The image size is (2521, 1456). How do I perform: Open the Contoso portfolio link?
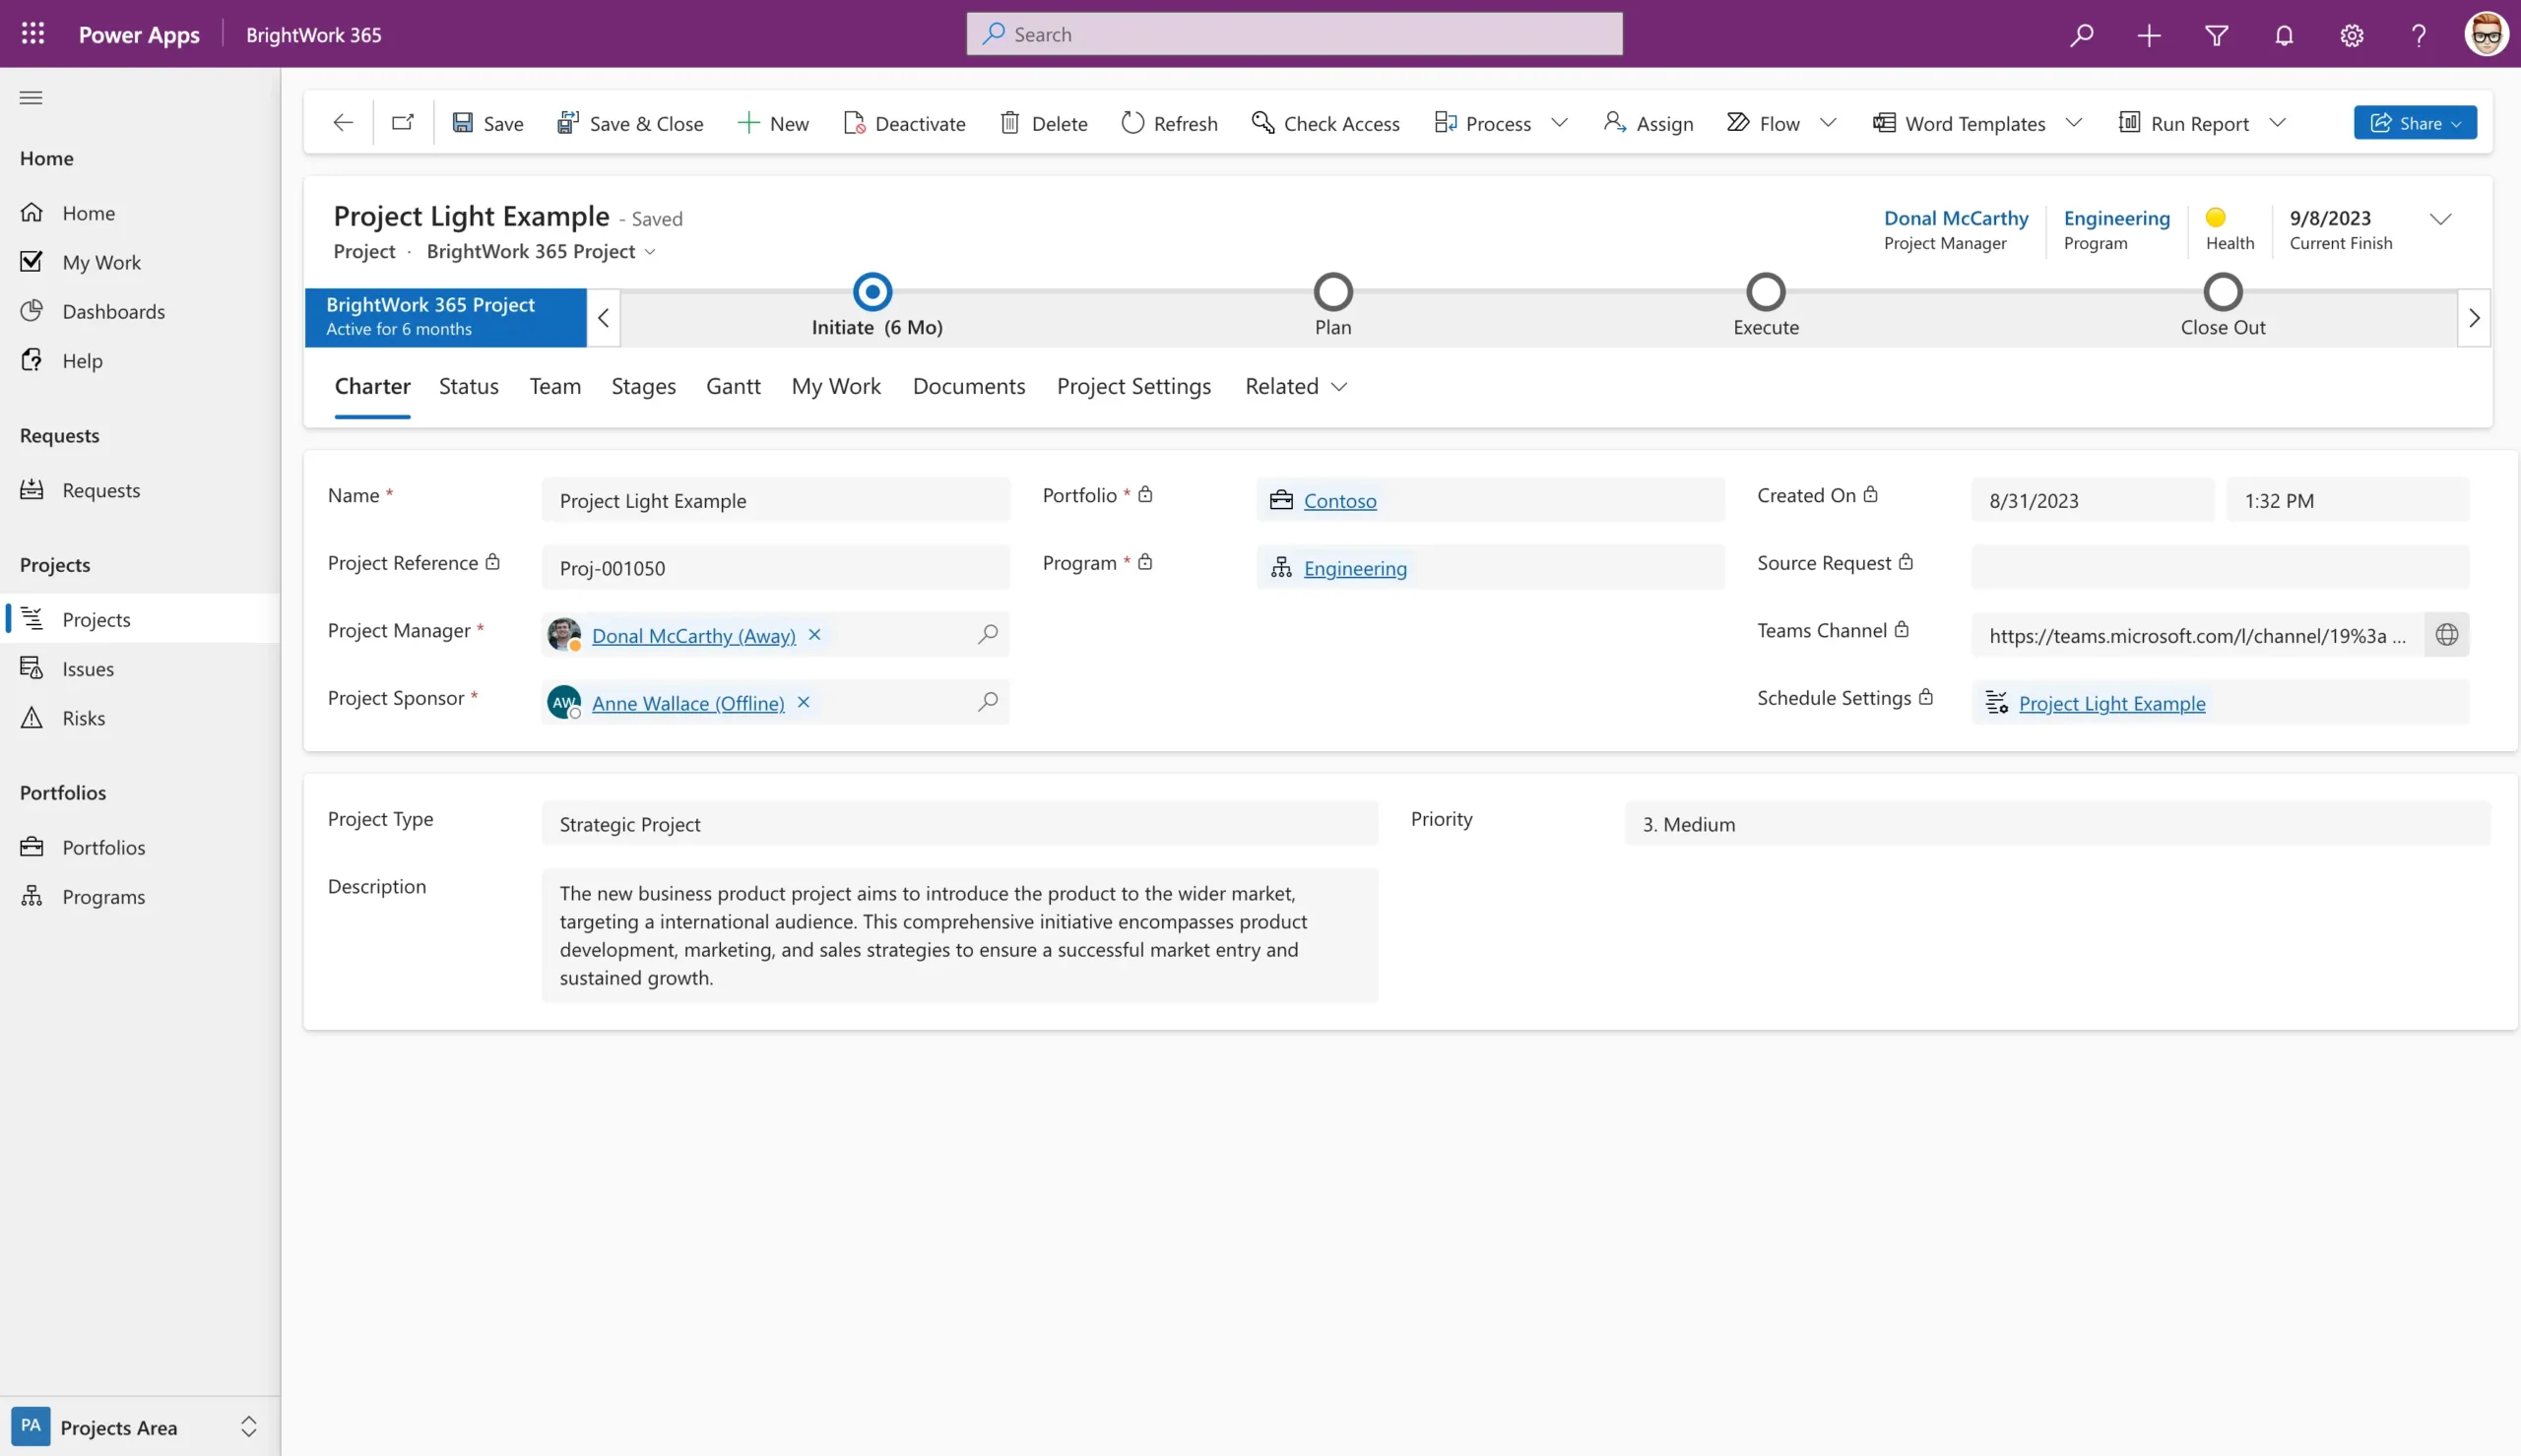(1340, 500)
